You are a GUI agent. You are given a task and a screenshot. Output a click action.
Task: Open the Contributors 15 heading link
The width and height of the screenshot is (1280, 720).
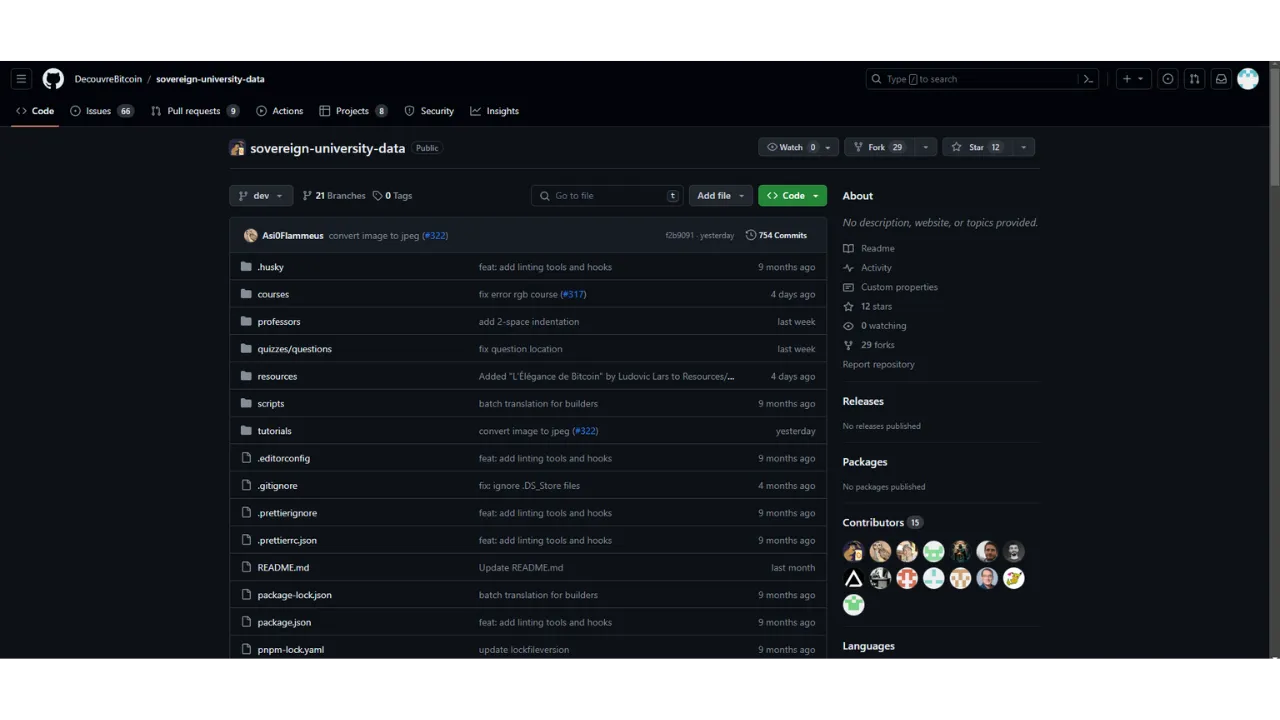click(882, 522)
